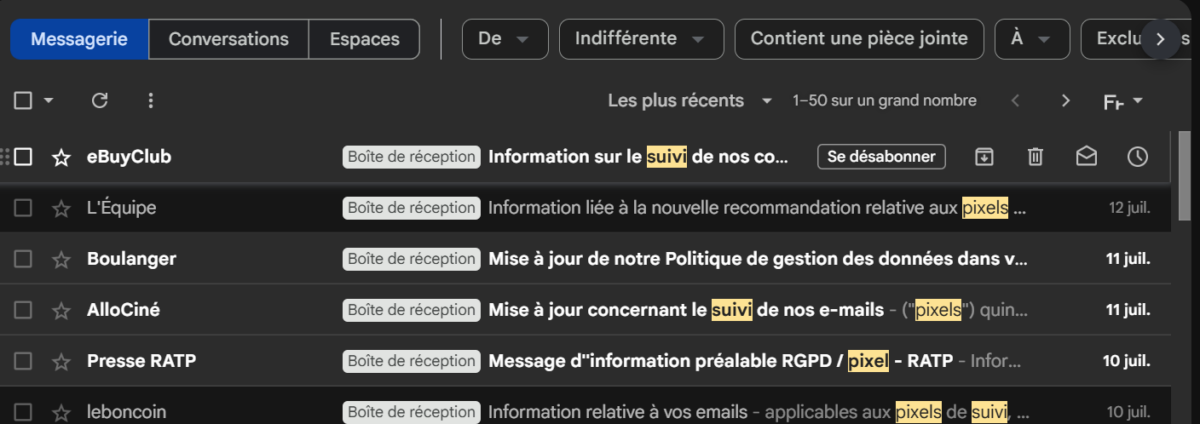The width and height of the screenshot is (1200, 424).
Task: Tick the leboncoin email checkbox
Action: [x=23, y=412]
